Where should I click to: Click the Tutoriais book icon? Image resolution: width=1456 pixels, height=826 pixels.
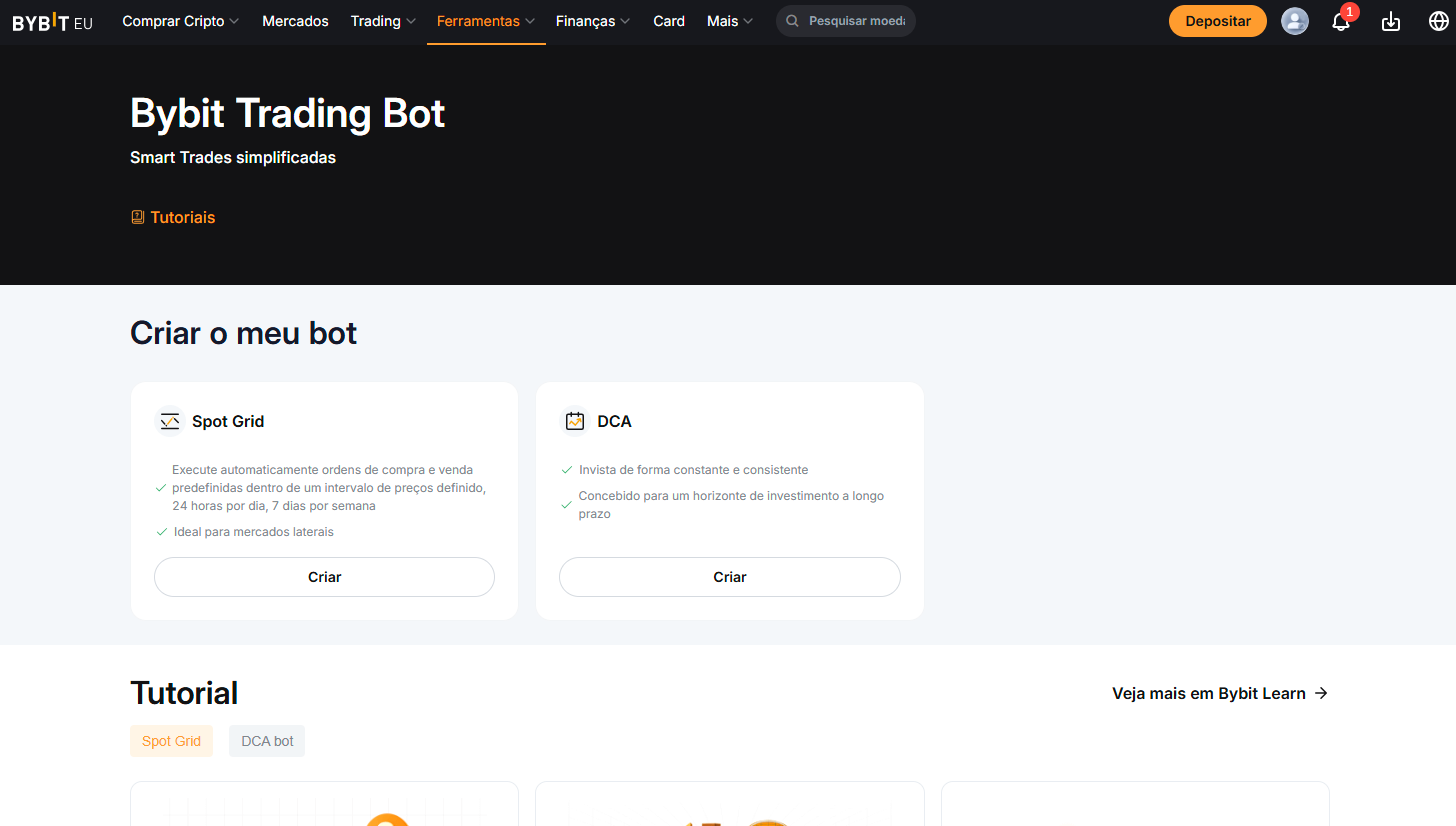coord(138,217)
